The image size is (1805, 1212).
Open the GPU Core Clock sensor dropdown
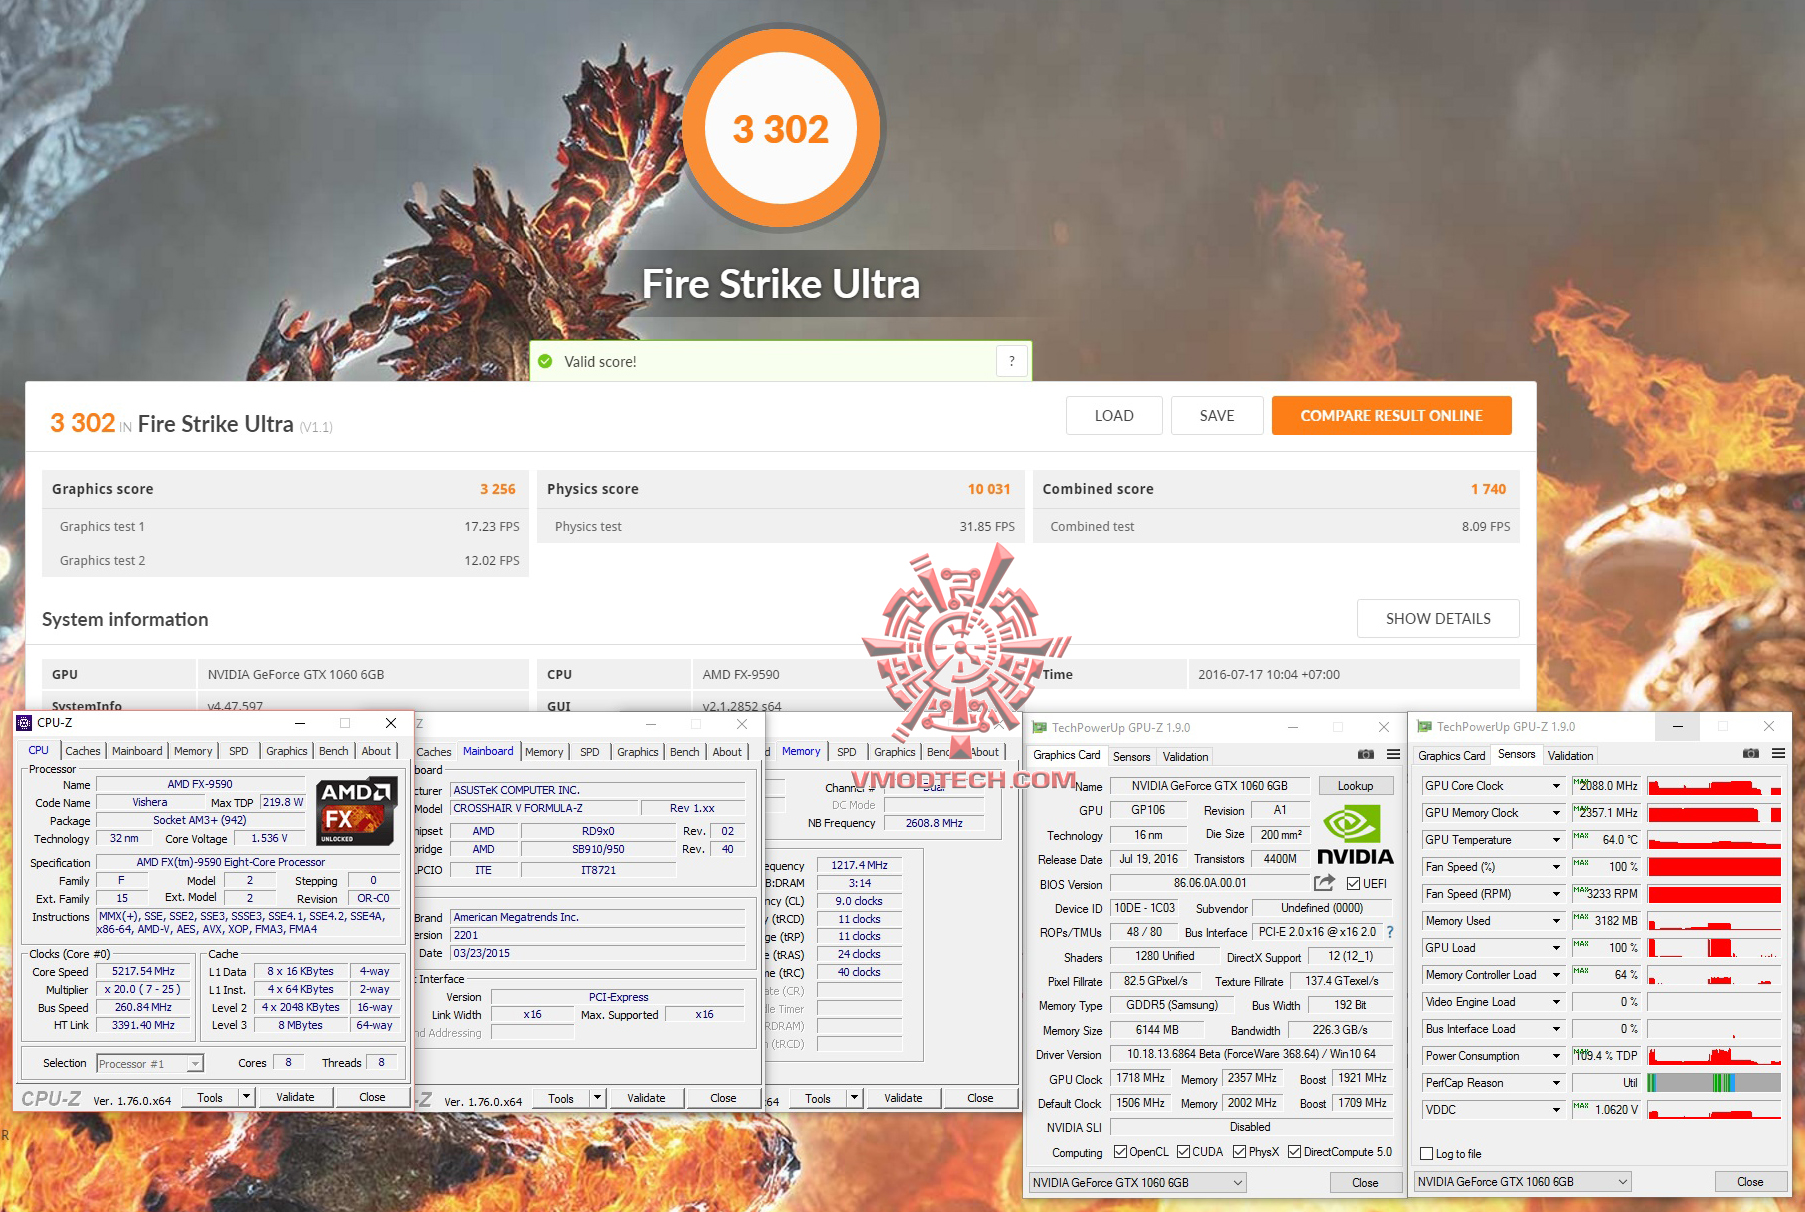1556,786
